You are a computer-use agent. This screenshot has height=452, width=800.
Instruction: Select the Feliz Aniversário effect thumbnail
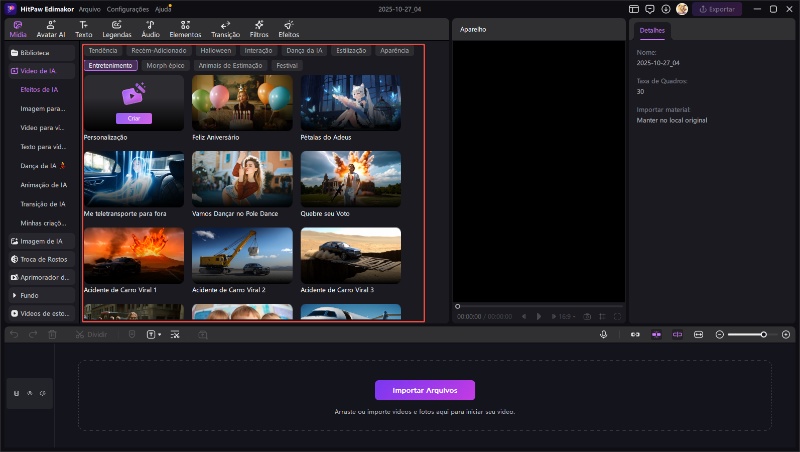pyautogui.click(x=242, y=102)
